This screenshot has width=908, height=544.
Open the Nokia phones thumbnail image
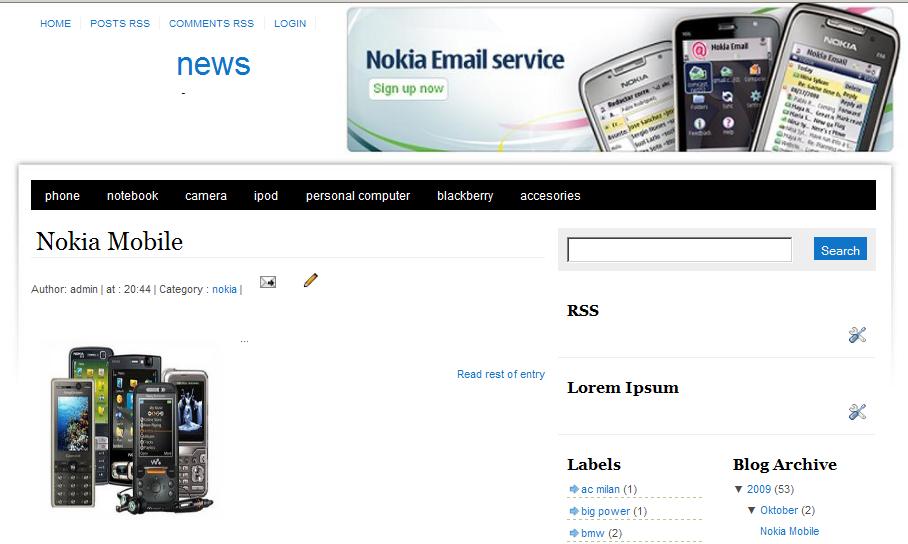point(131,429)
